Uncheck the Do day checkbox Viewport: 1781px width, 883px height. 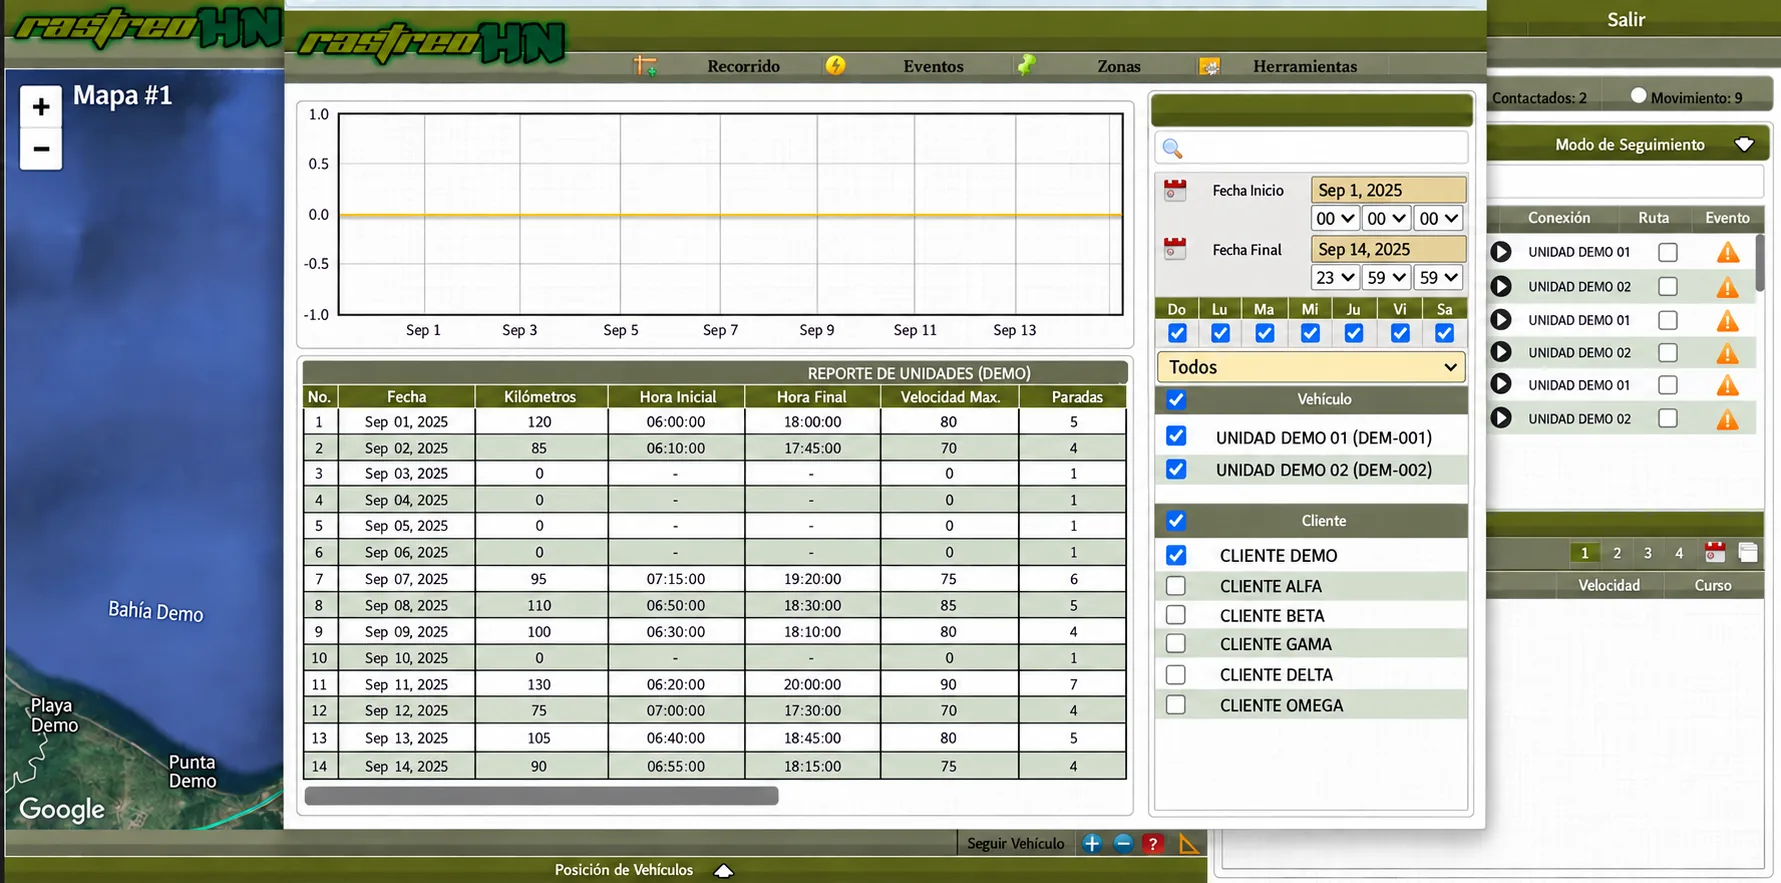1177,333
